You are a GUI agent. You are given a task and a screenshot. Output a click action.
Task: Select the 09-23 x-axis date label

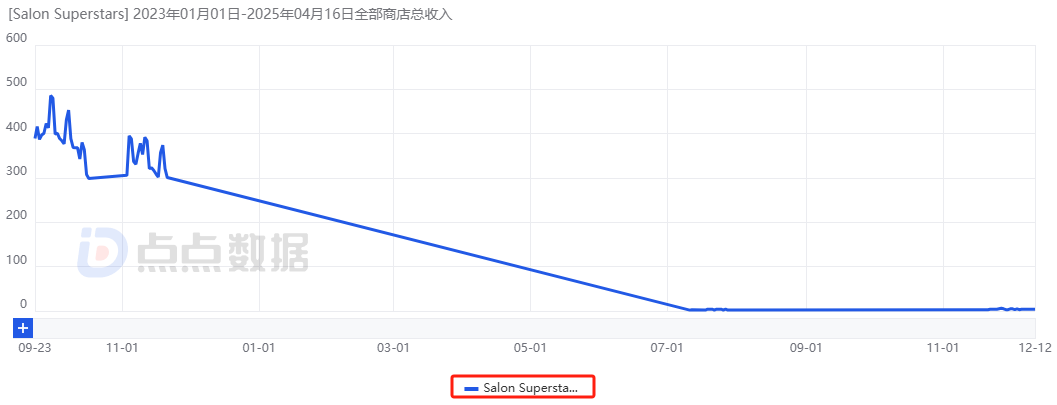[x=35, y=348]
